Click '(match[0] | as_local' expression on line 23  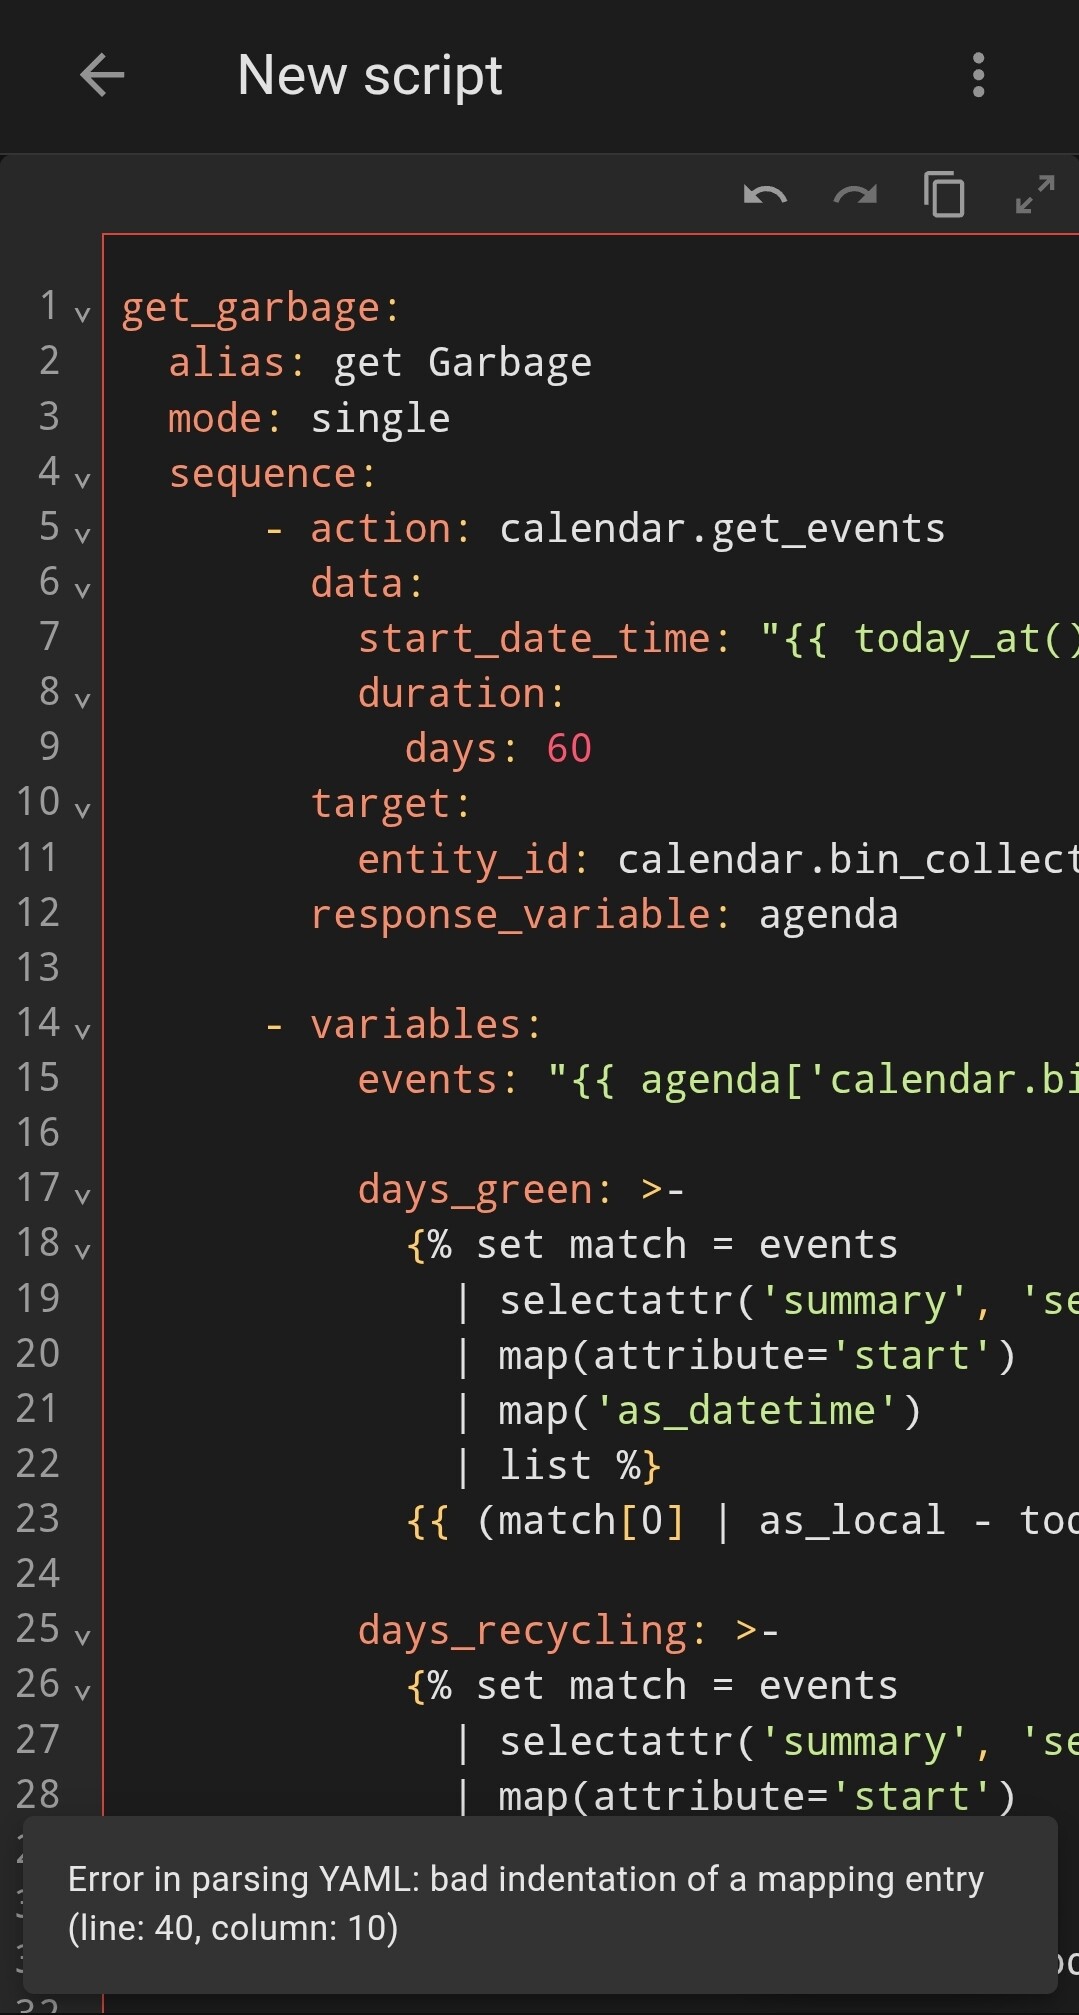click(x=710, y=1521)
